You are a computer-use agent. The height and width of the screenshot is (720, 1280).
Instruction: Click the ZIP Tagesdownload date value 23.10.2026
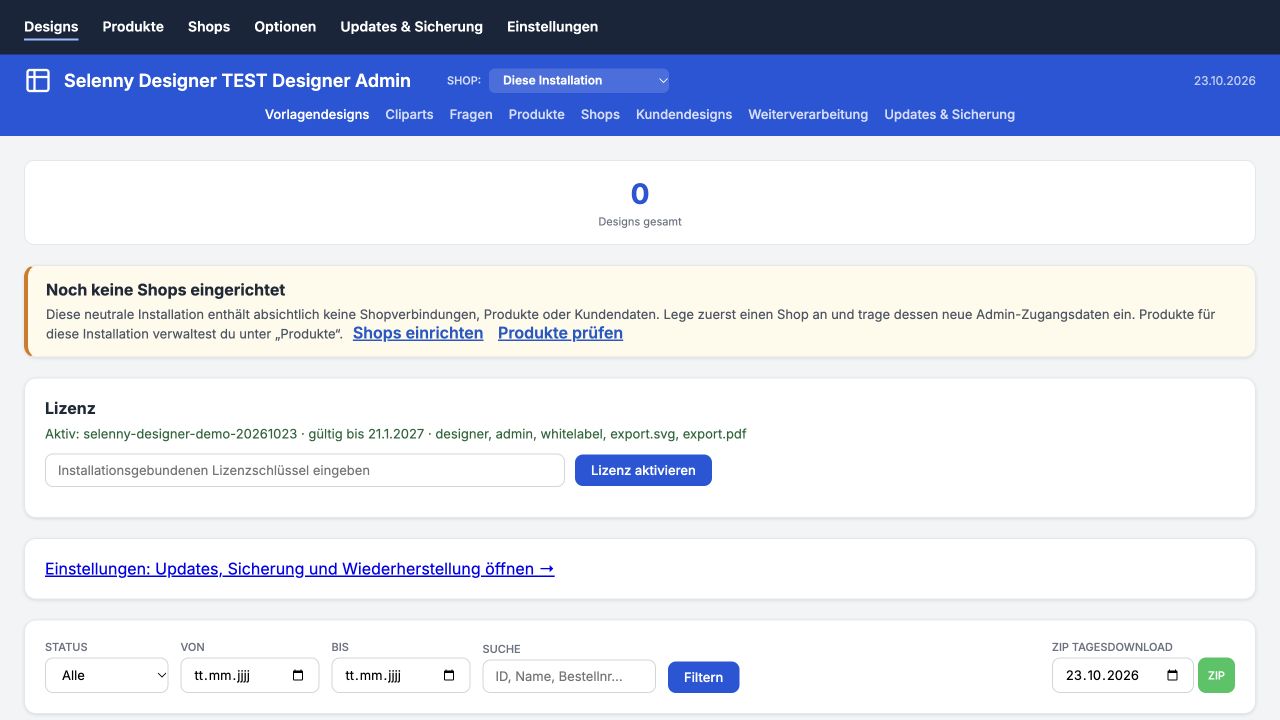tap(1102, 676)
